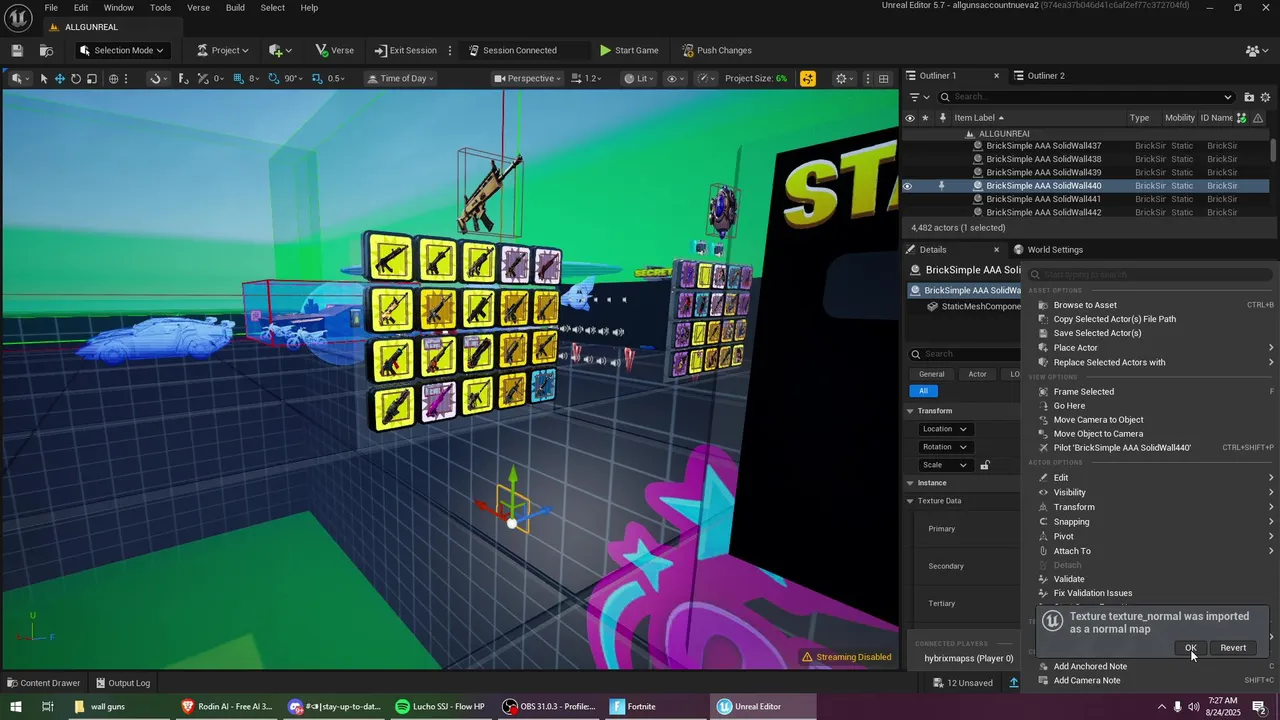
Task: Select the Translate move tool
Action: pyautogui.click(x=60, y=78)
